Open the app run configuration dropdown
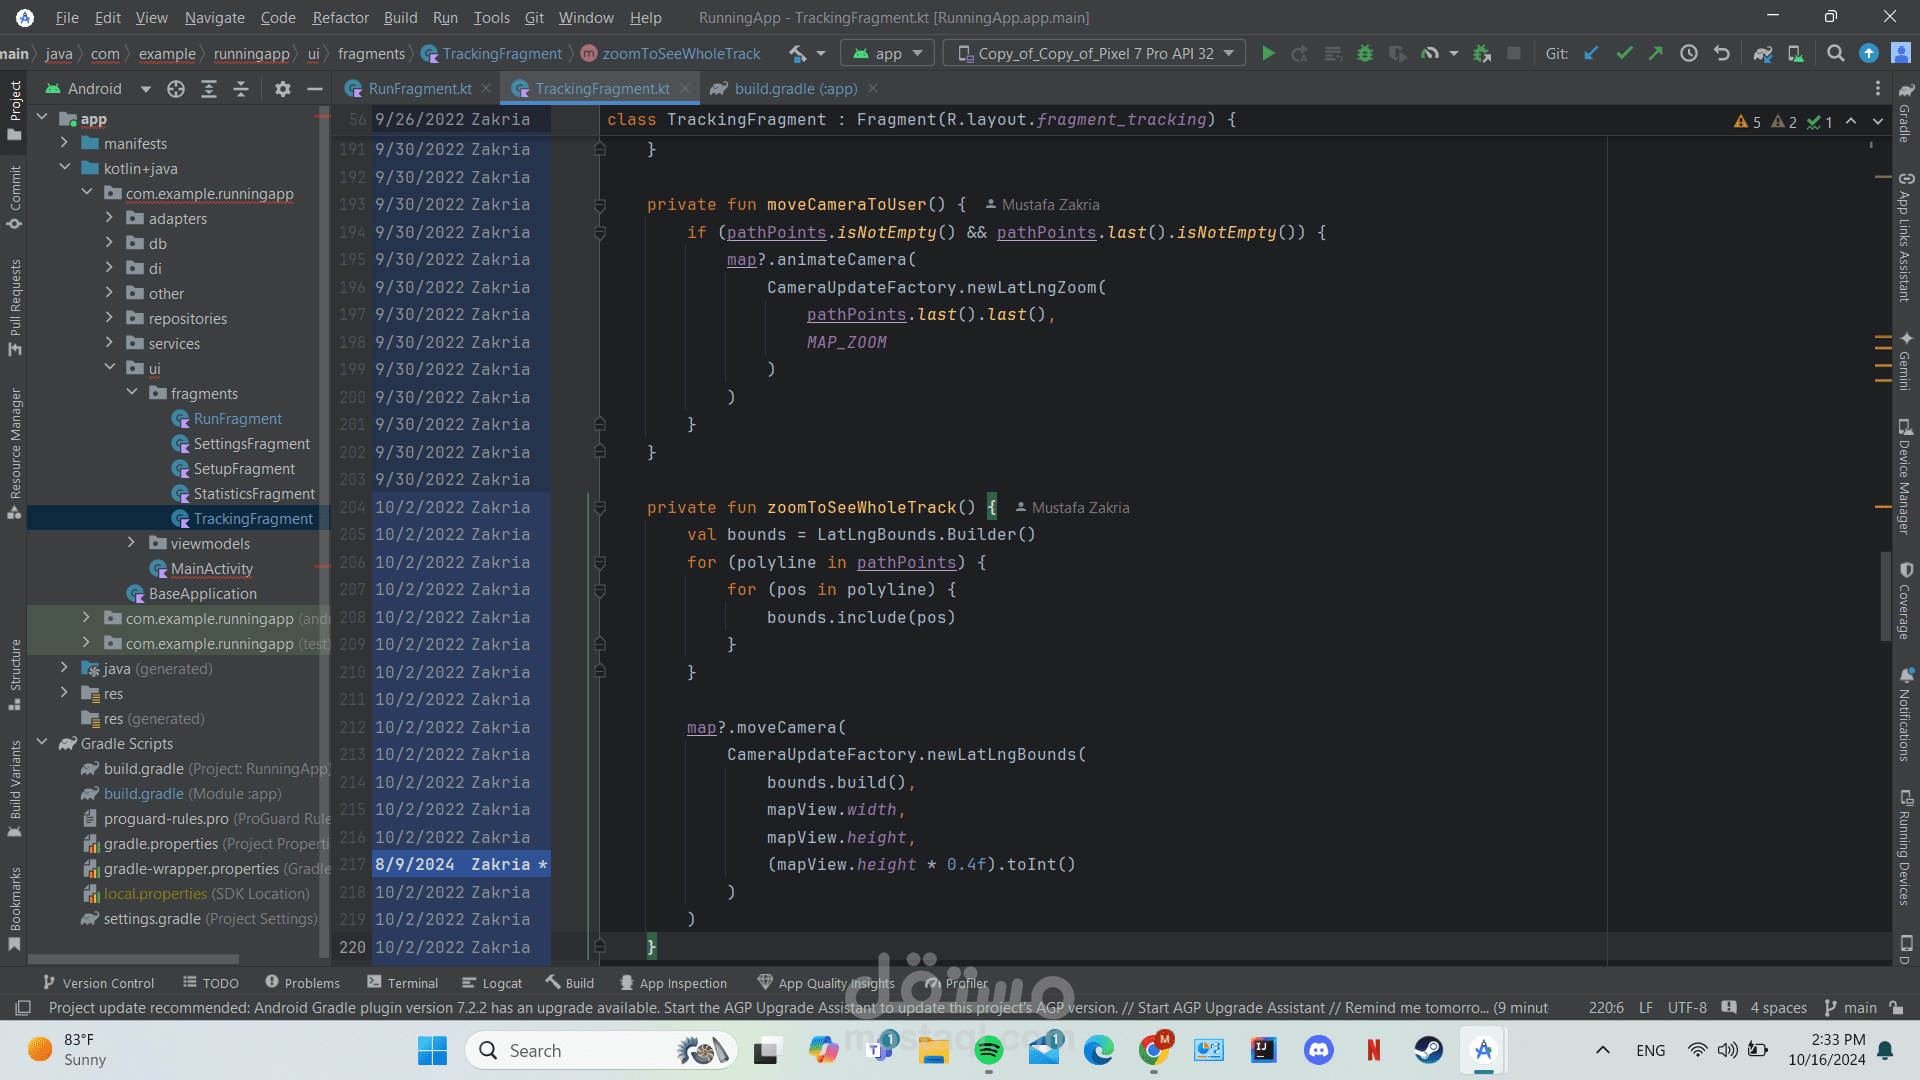Viewport: 1920px width, 1080px height. coord(888,54)
